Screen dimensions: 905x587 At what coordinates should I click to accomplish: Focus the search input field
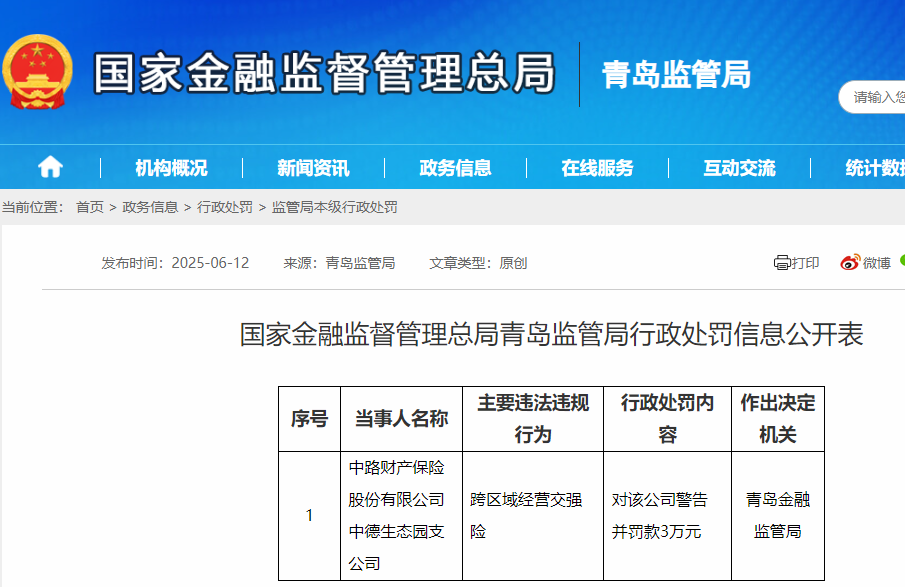[x=872, y=97]
